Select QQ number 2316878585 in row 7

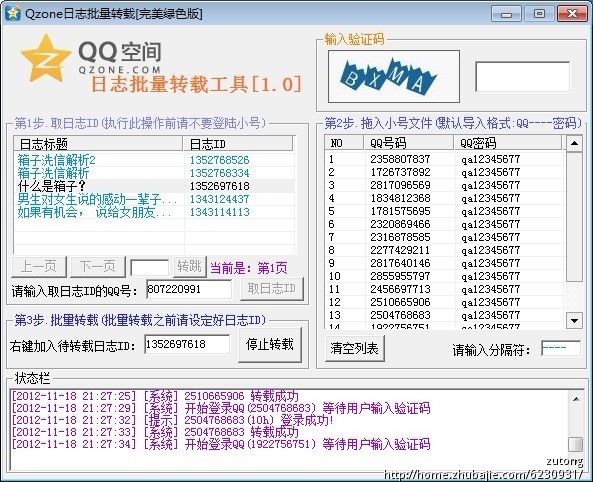pyautogui.click(x=400, y=237)
